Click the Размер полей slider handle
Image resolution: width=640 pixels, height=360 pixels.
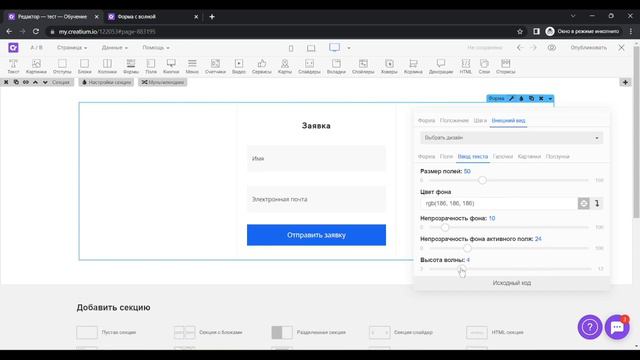(482, 180)
